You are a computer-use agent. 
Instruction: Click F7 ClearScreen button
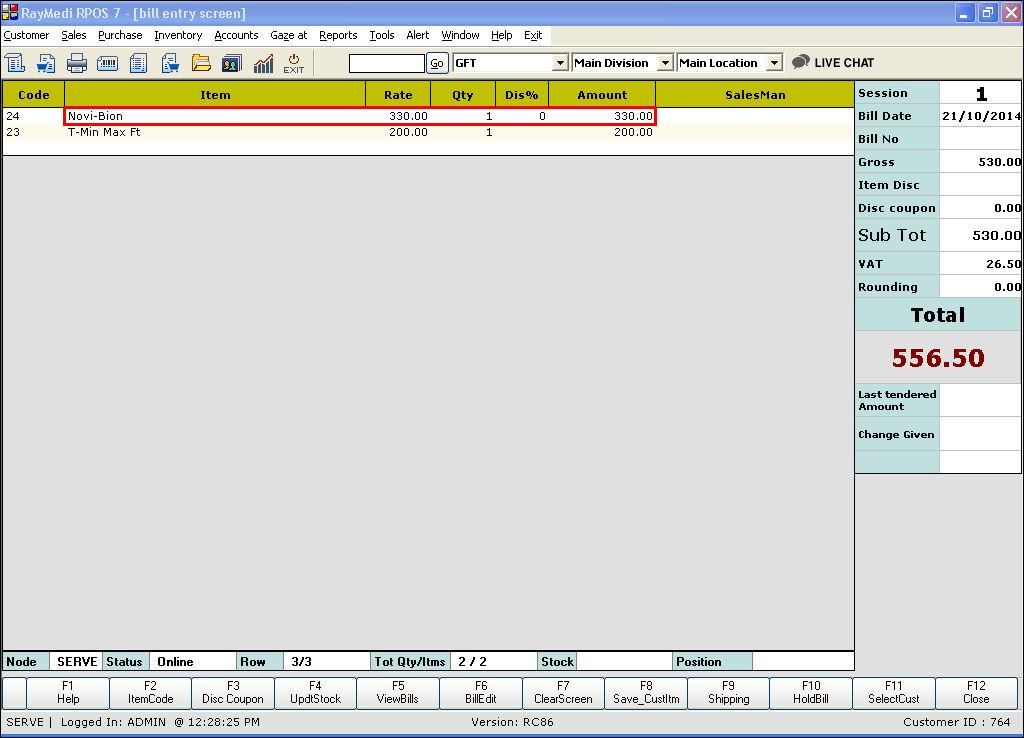coord(563,693)
